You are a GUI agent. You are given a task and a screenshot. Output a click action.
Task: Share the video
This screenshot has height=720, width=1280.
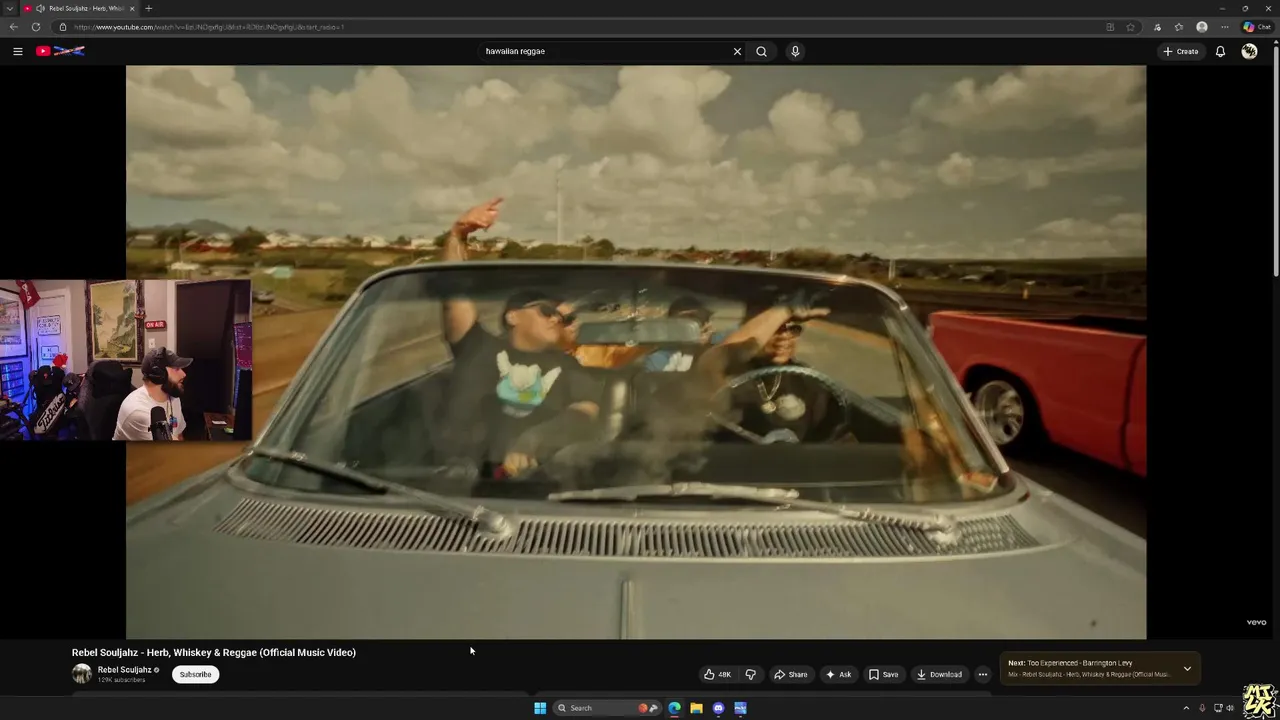(790, 674)
